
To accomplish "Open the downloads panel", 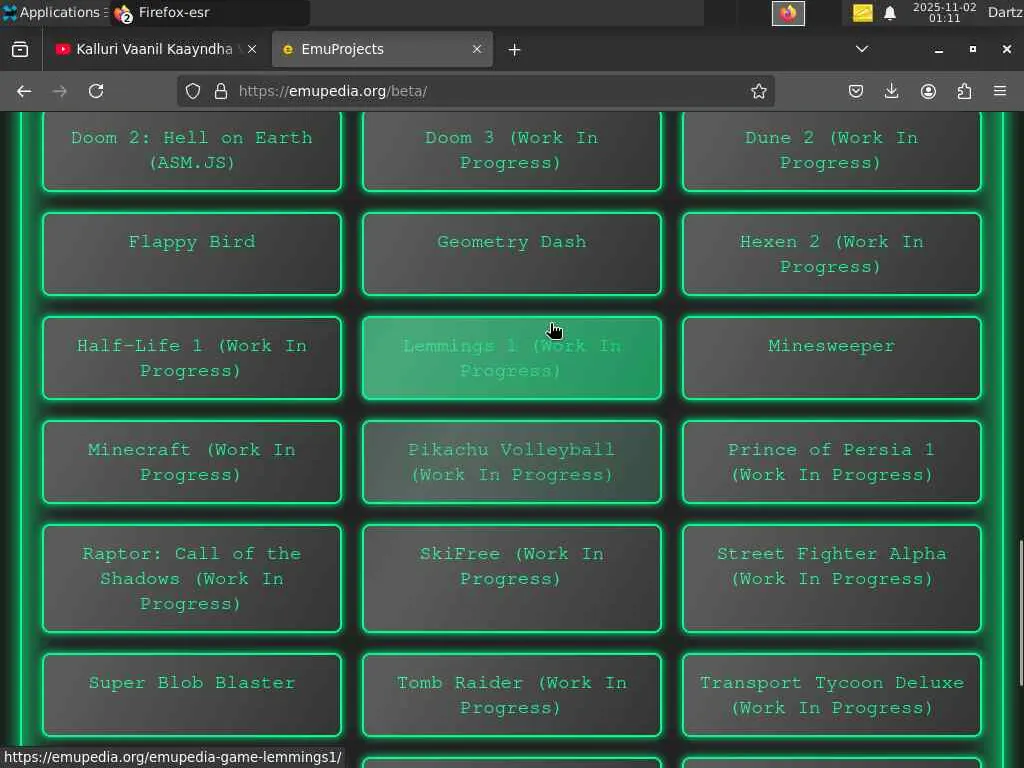I will pyautogui.click(x=891, y=91).
